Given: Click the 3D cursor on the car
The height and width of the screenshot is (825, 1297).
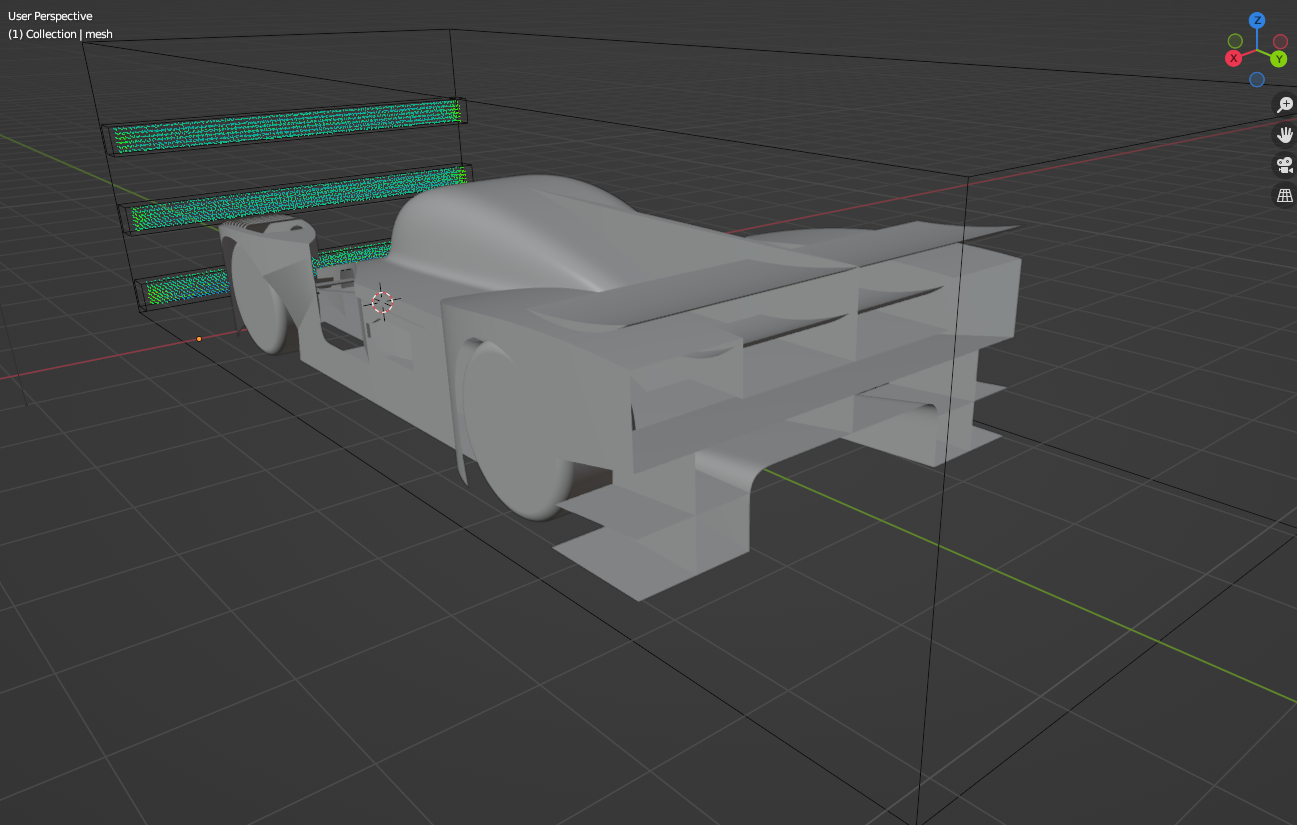Looking at the screenshot, I should pyautogui.click(x=383, y=302).
